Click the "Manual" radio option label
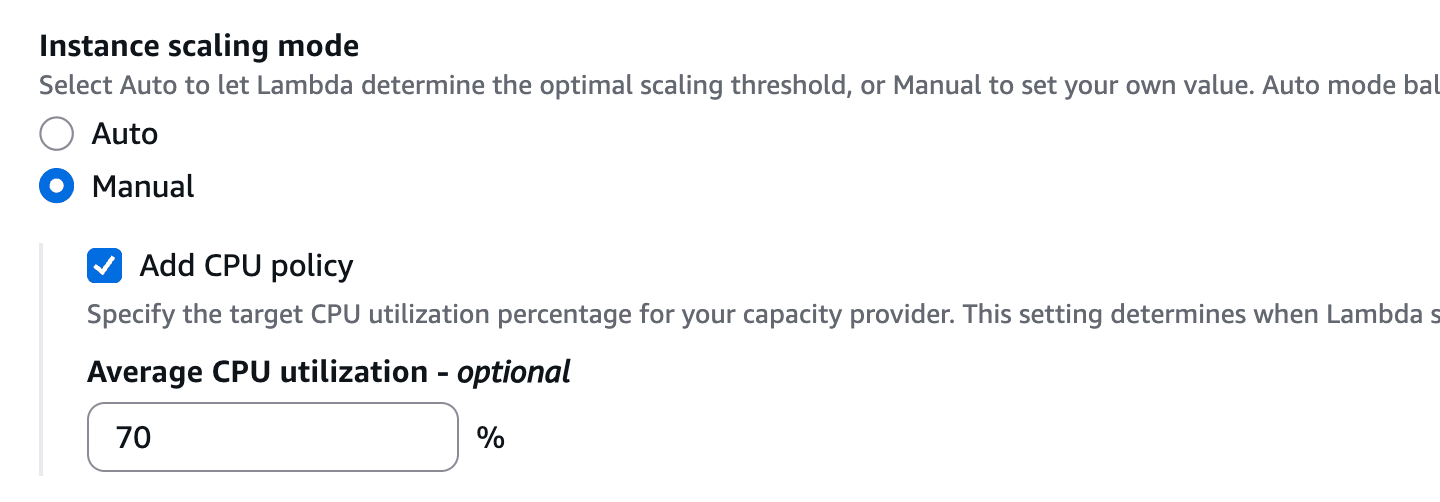1440x502 pixels. (143, 186)
